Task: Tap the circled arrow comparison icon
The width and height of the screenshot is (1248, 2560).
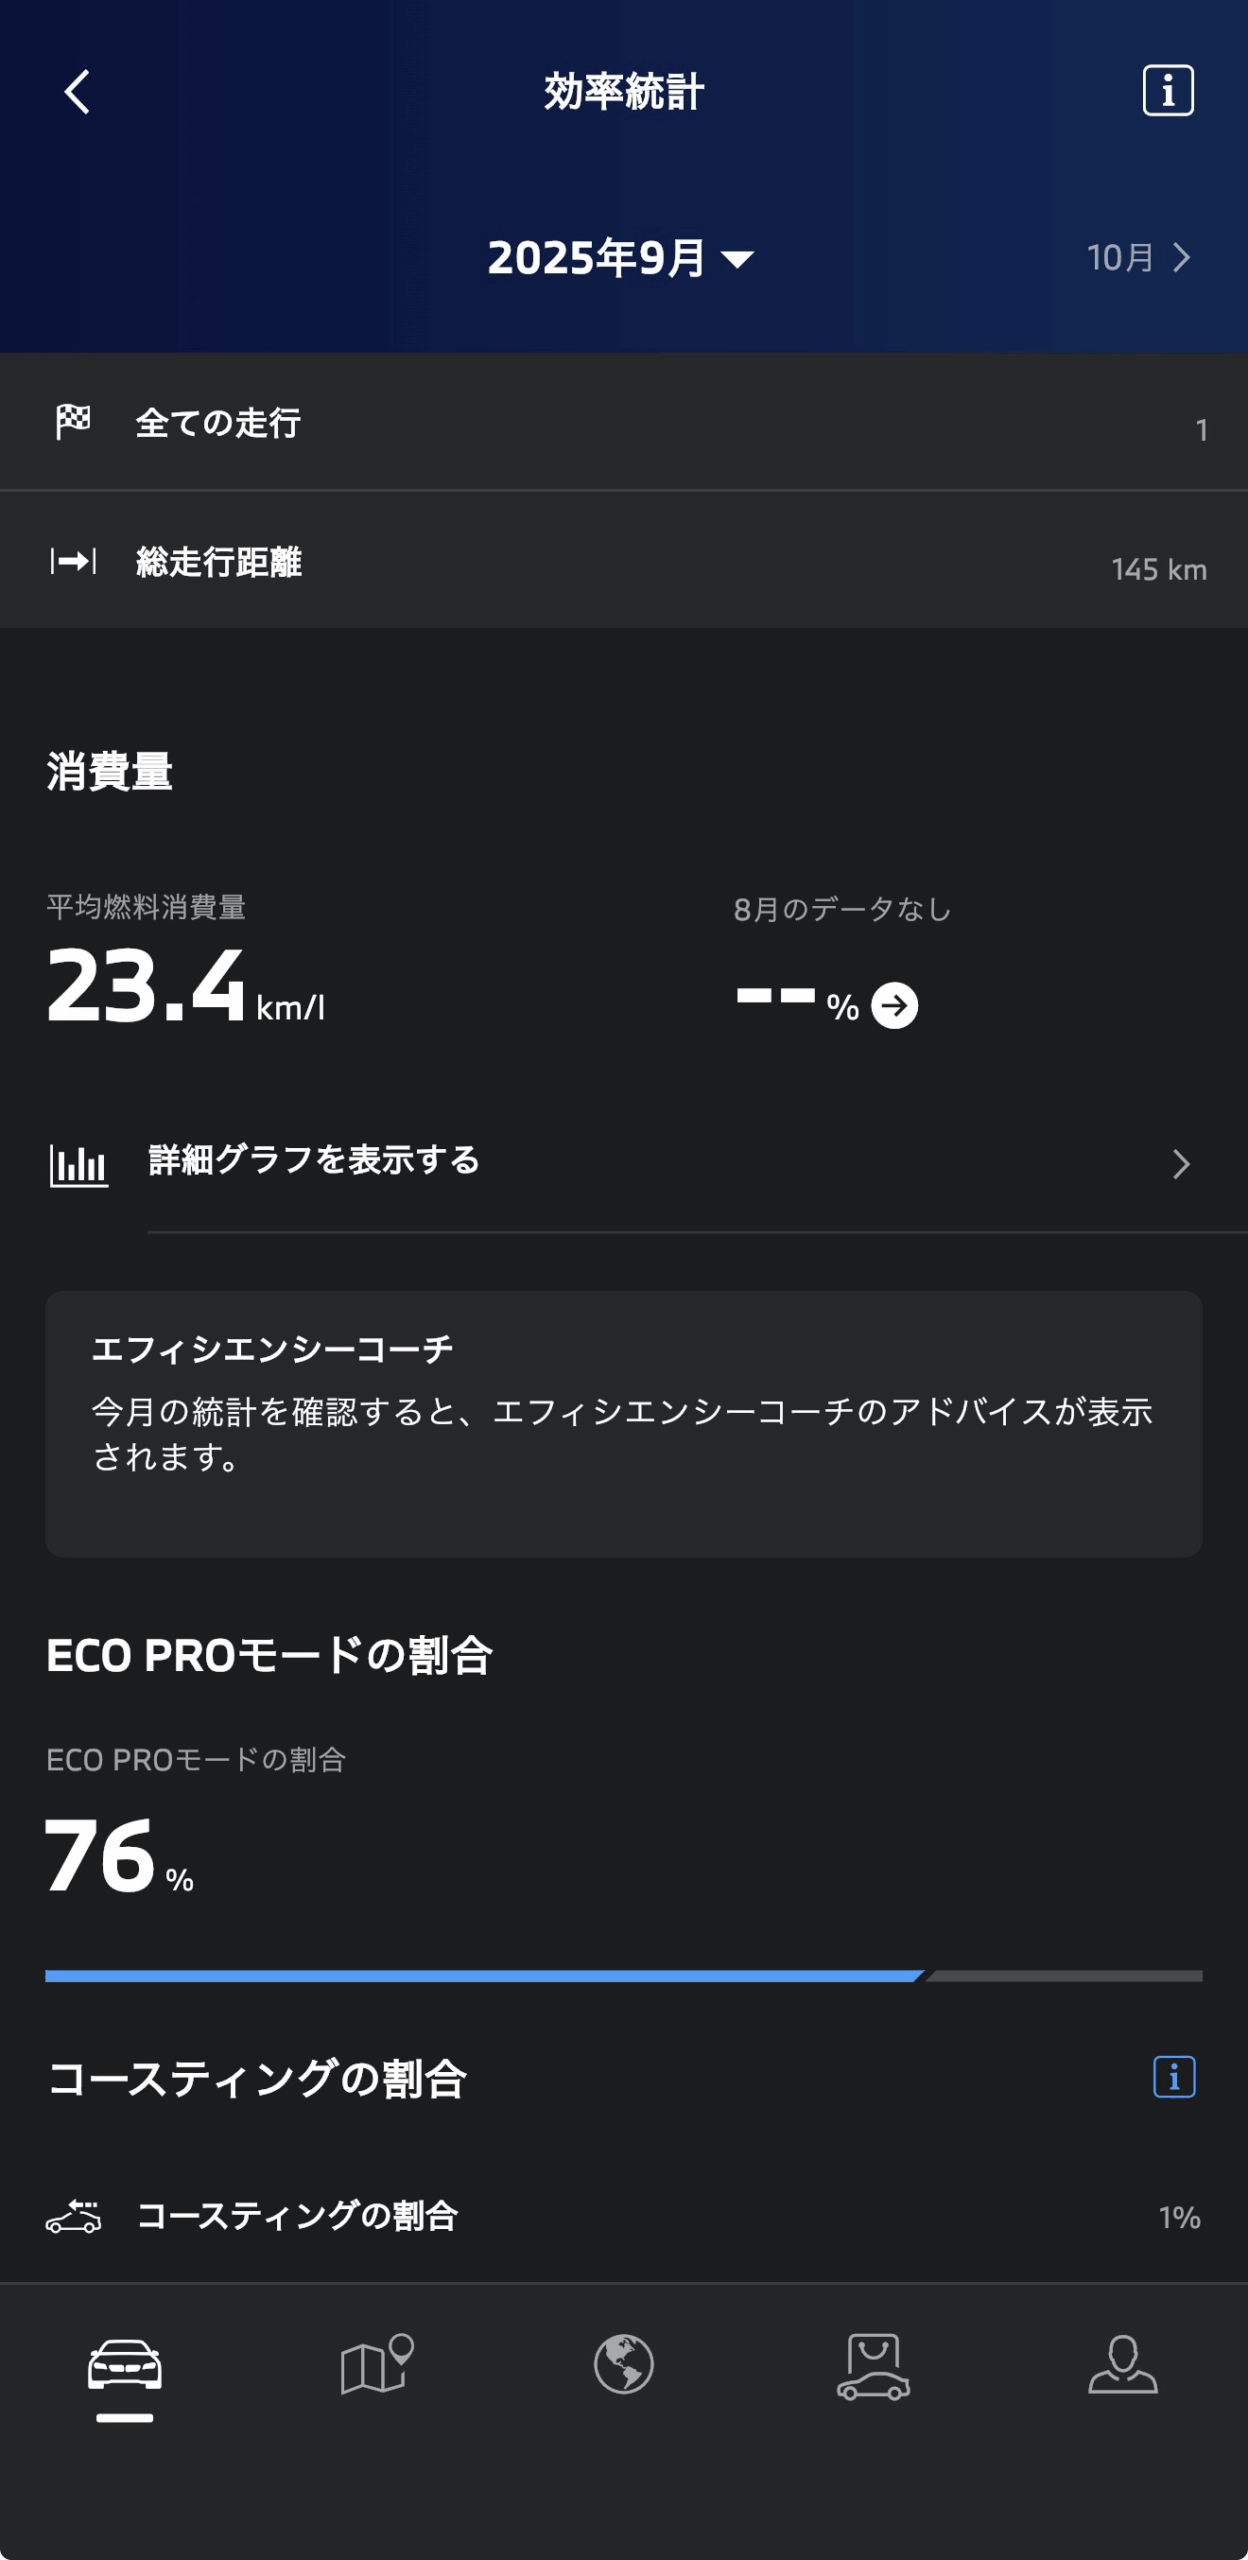Action: pos(894,1006)
